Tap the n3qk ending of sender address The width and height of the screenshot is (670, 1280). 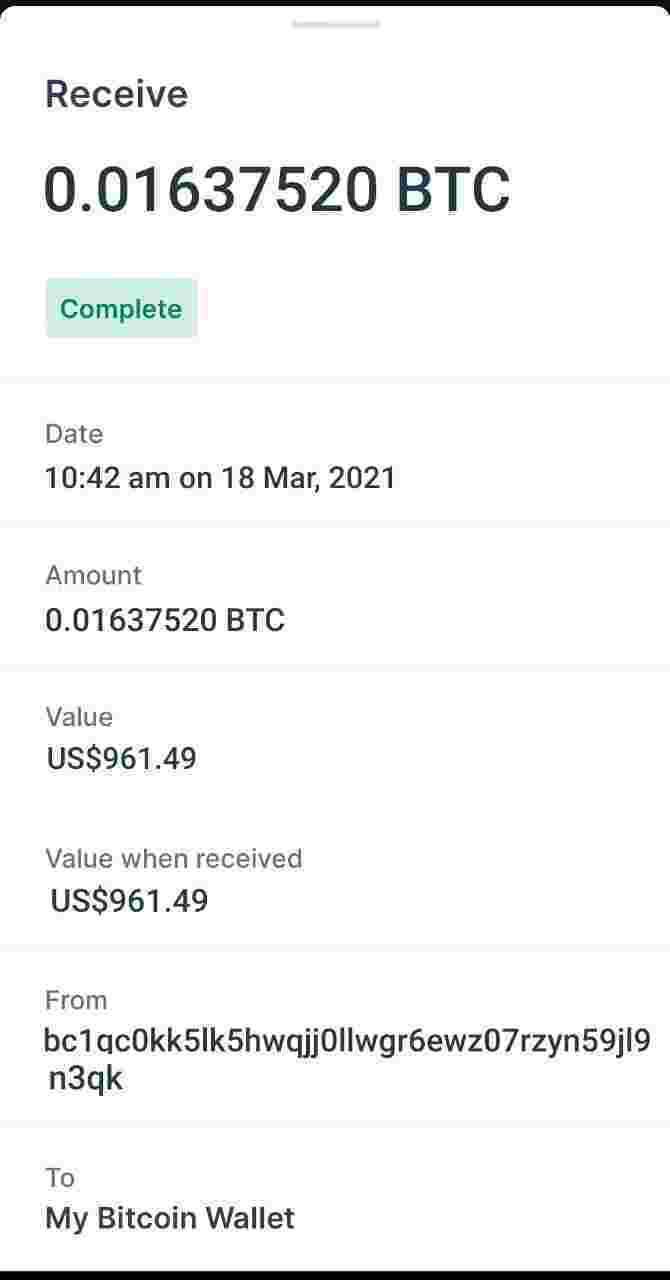(86, 1079)
